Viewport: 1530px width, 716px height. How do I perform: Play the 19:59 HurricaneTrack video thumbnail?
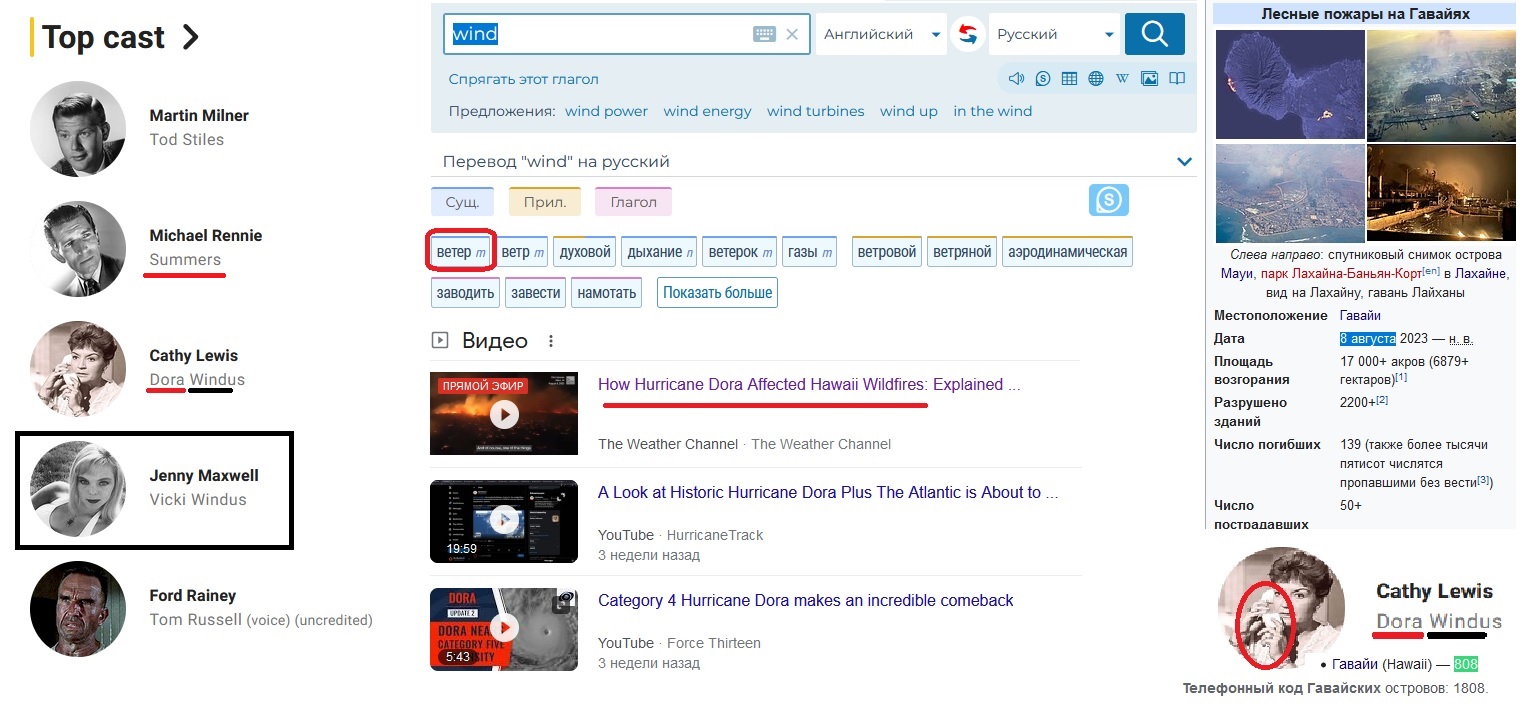tap(504, 521)
